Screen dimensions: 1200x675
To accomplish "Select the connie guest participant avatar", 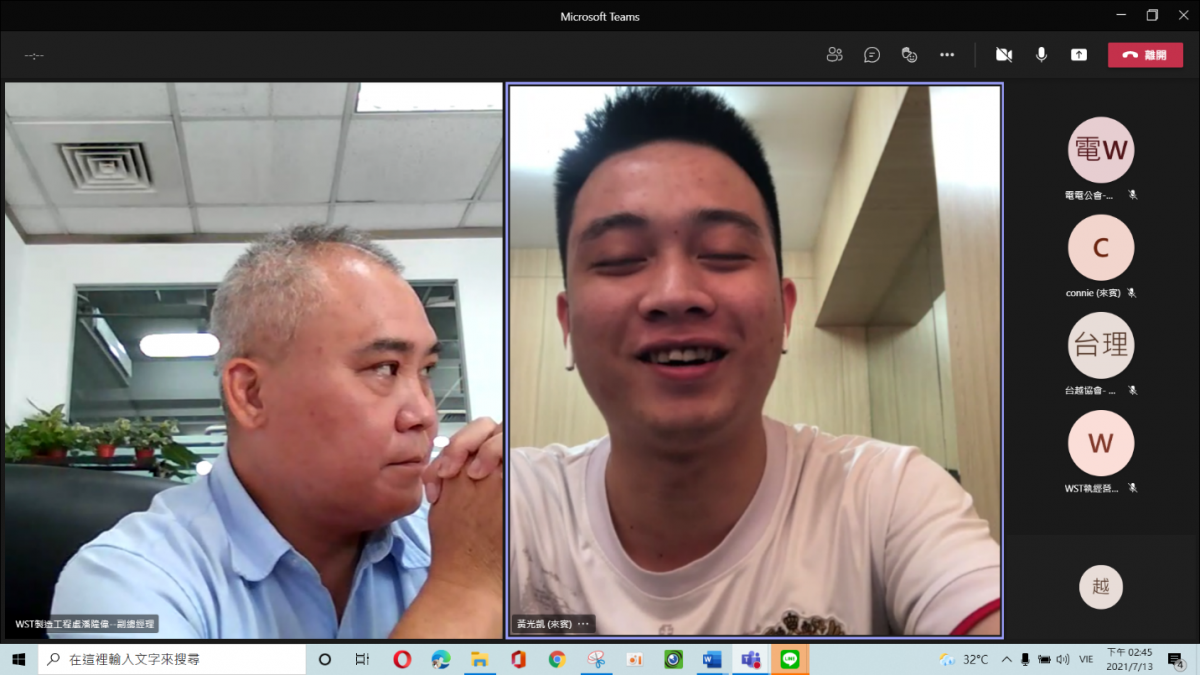I will point(1100,248).
